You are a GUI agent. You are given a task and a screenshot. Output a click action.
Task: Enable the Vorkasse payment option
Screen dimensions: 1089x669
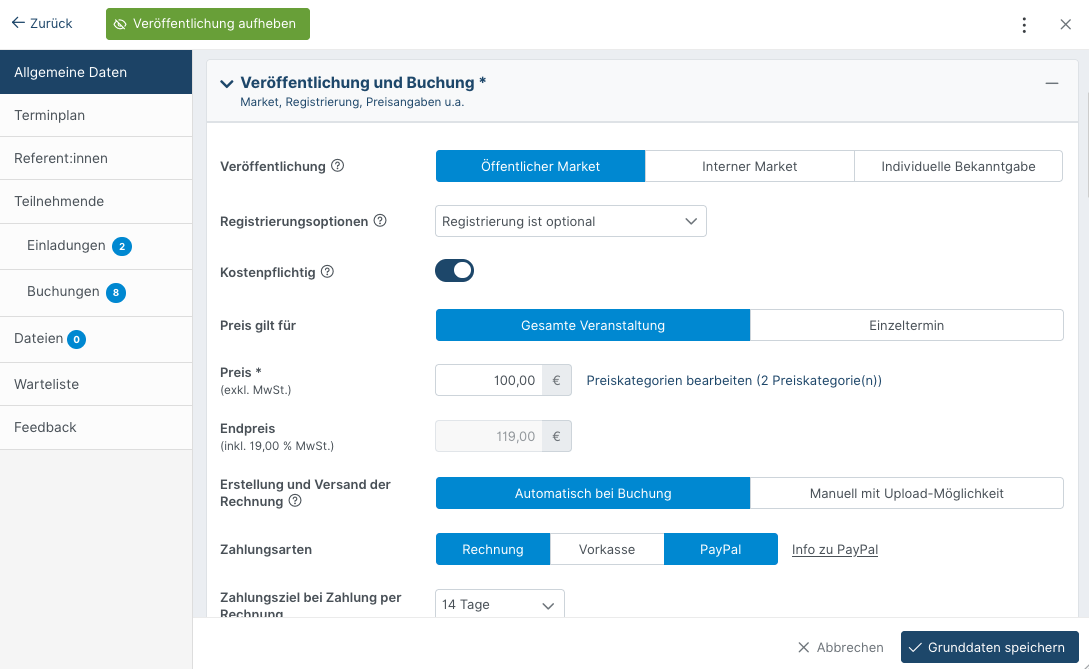click(x=607, y=549)
